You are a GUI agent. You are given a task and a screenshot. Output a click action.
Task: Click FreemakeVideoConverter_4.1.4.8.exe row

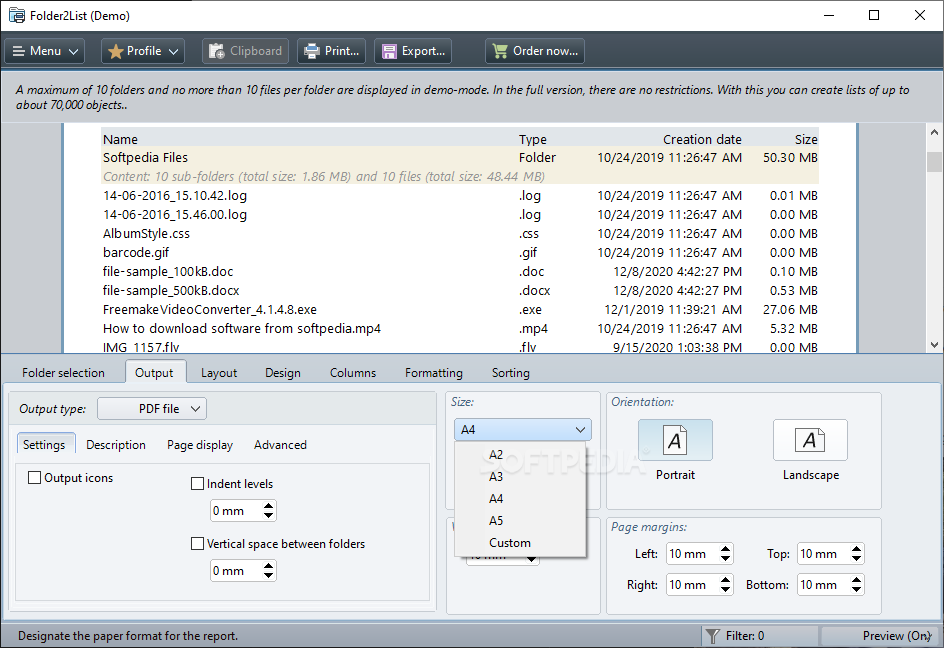[x=460, y=310]
